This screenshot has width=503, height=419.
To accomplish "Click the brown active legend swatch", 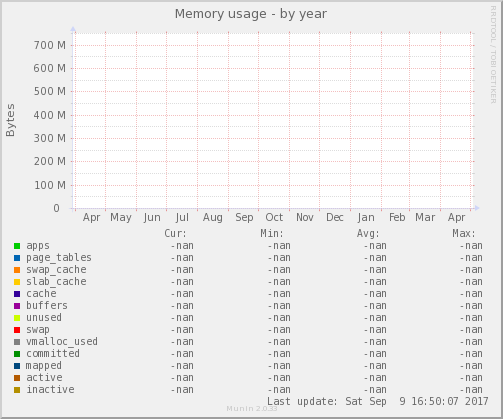I will 17,378.
